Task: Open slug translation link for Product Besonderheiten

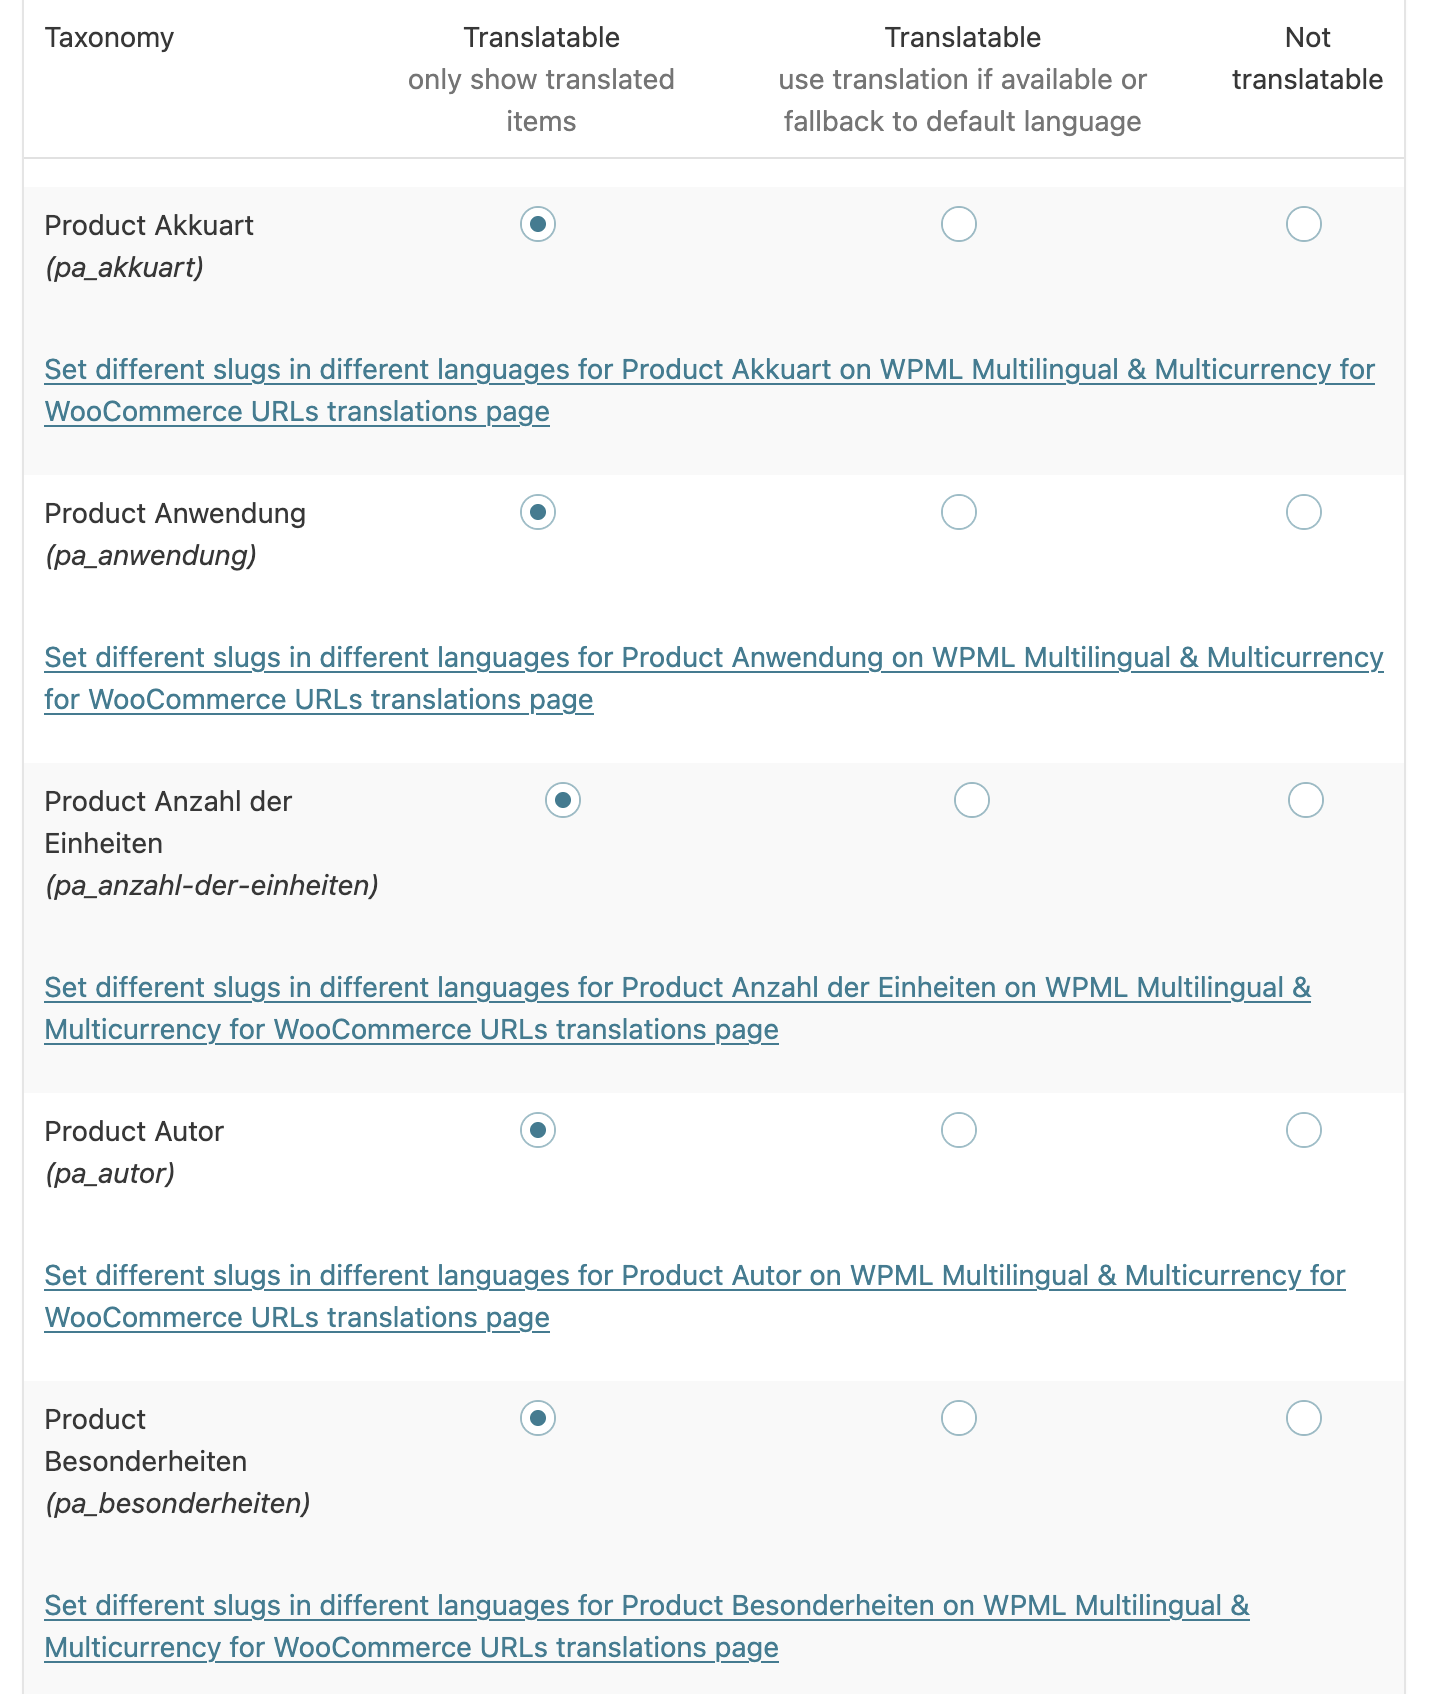Action: point(646,1606)
